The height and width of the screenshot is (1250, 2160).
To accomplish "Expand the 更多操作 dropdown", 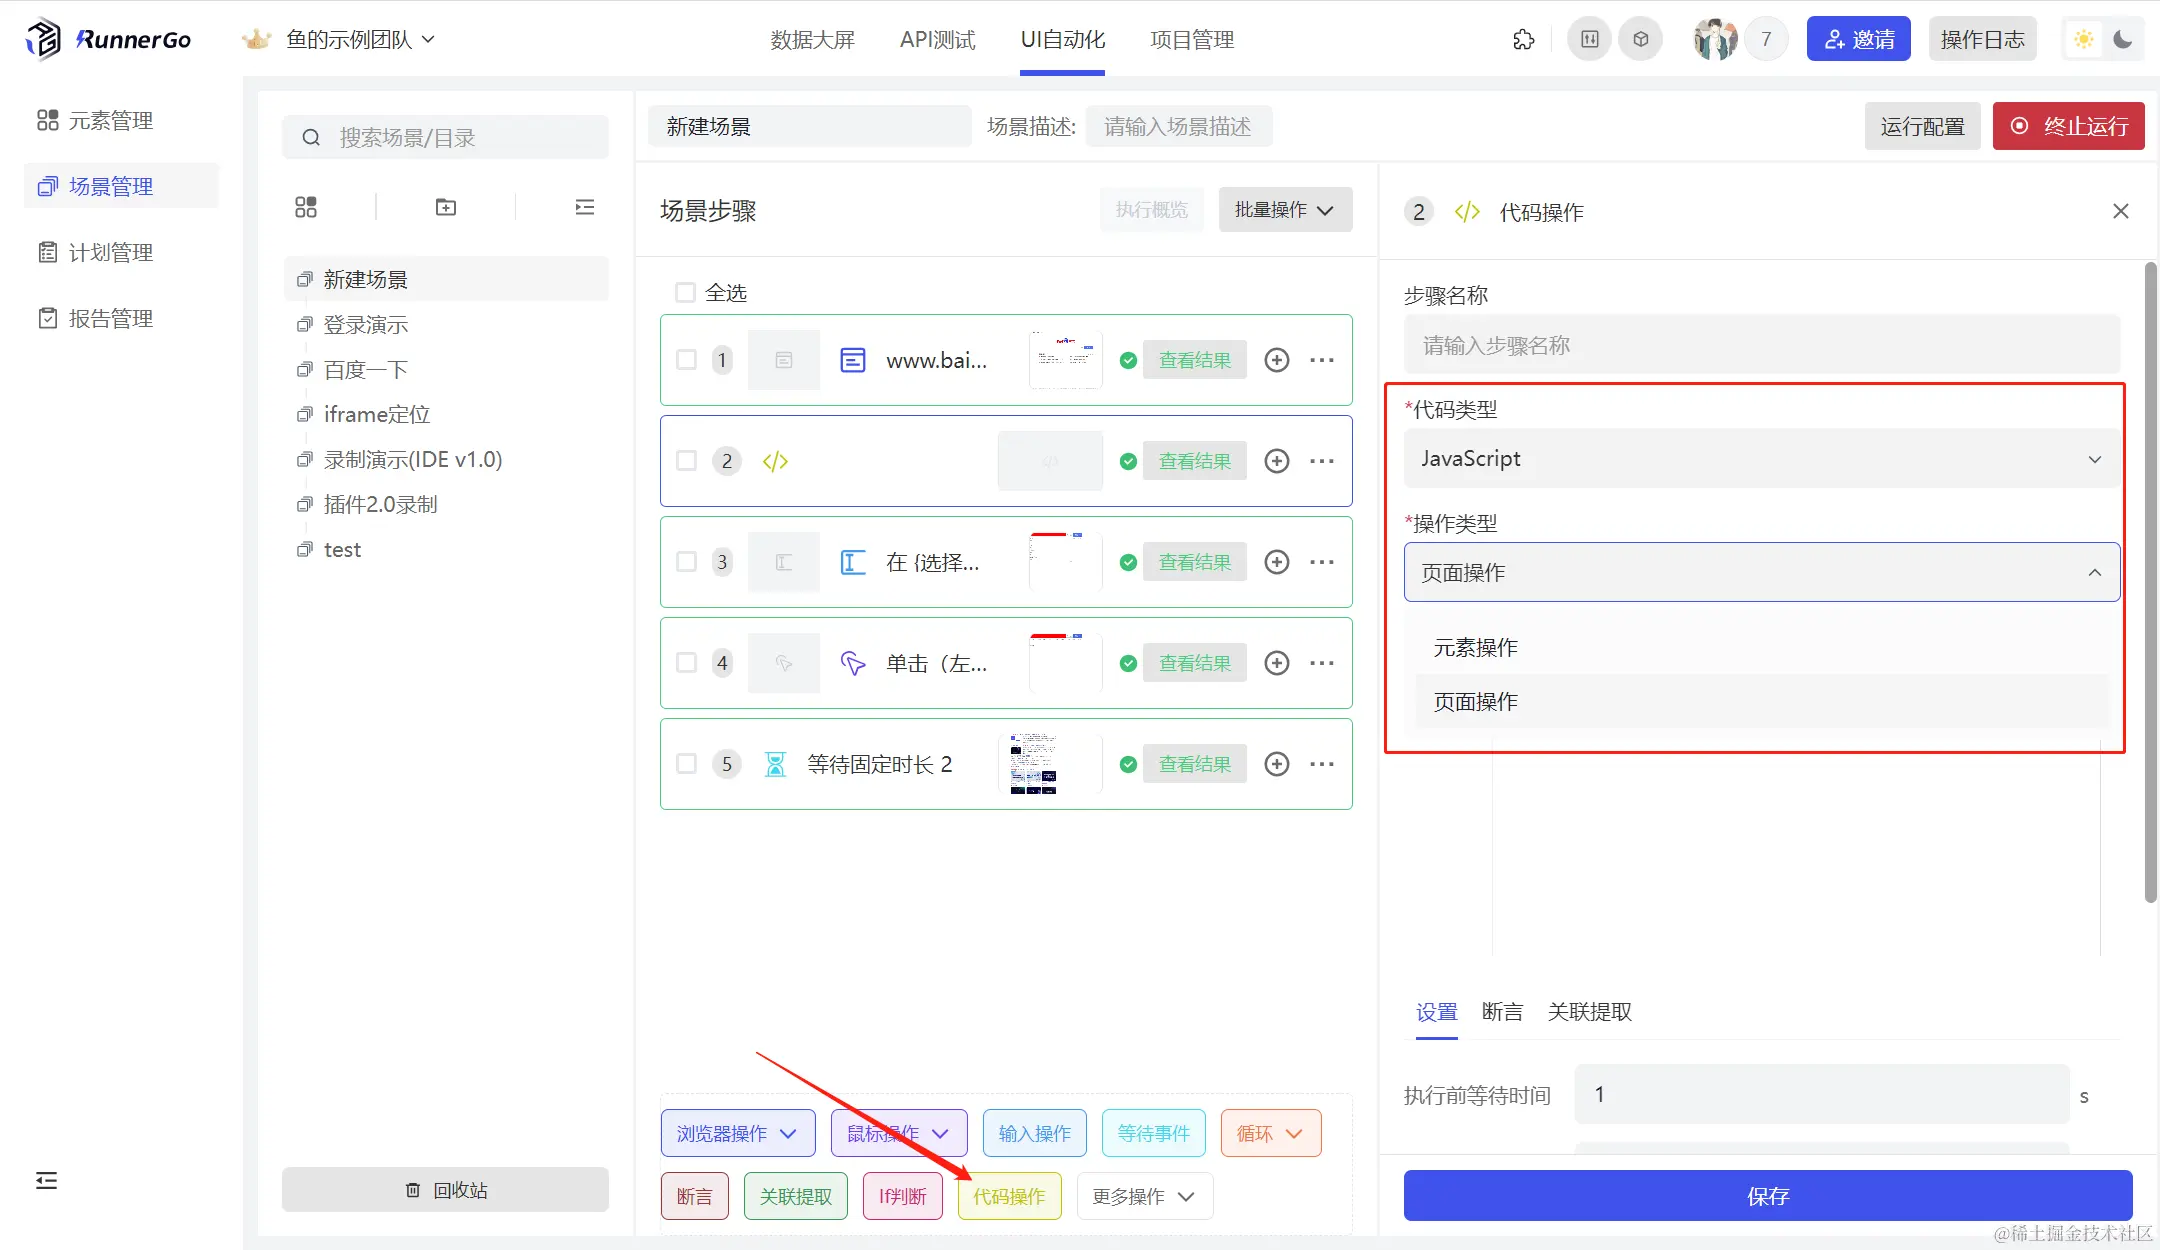I will click(1144, 1197).
